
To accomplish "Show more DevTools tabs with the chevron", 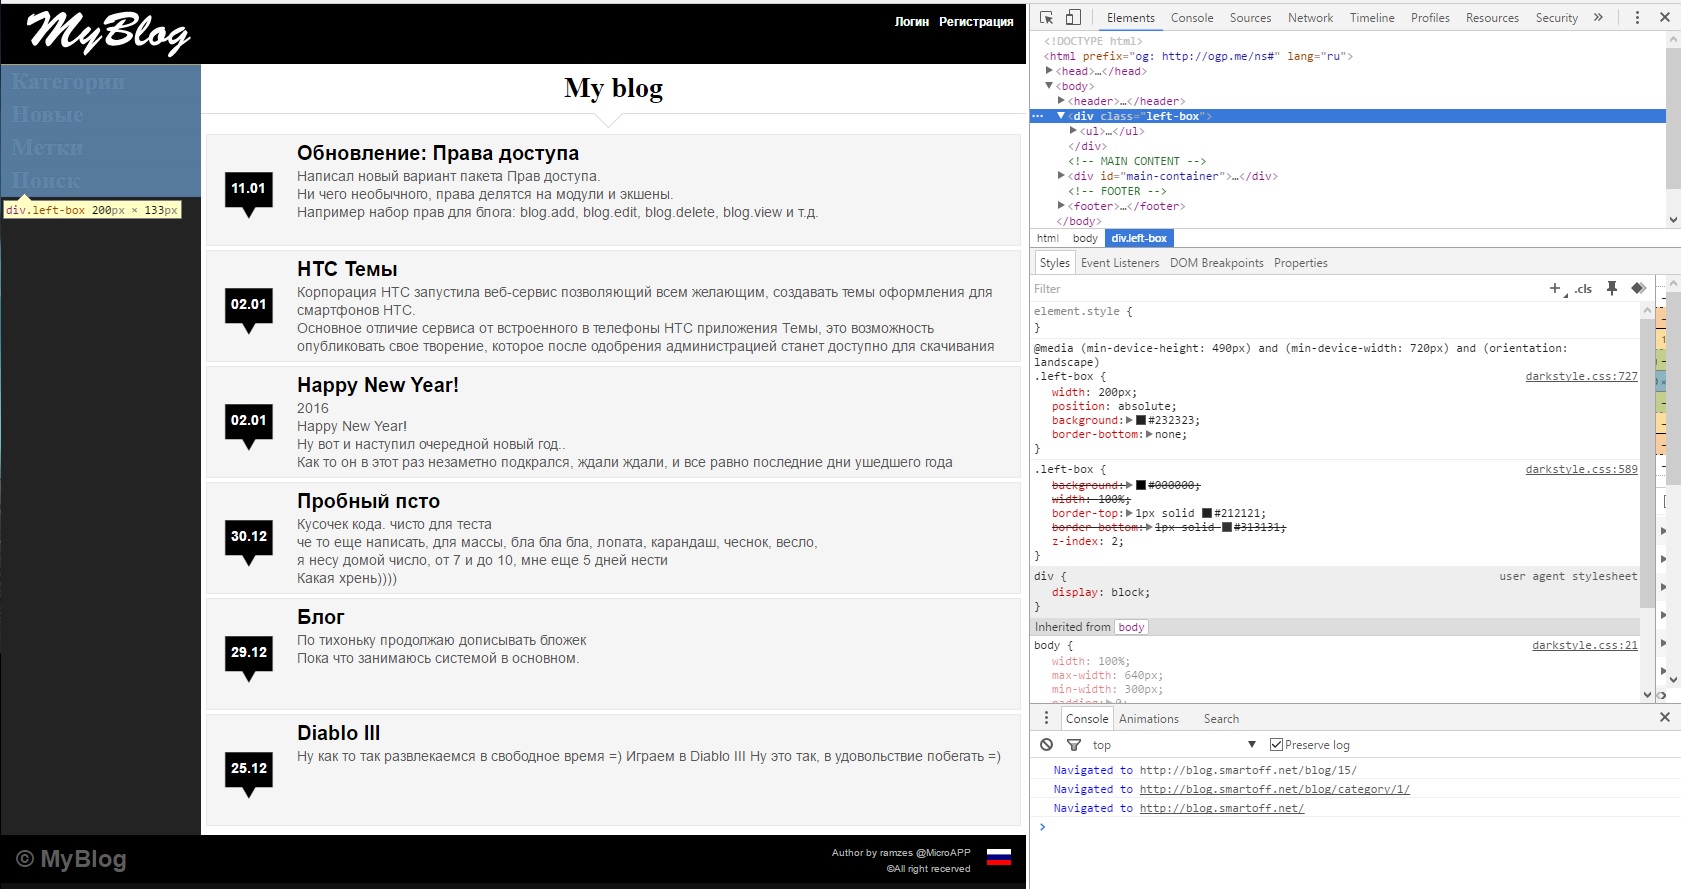I will 1598,17.
